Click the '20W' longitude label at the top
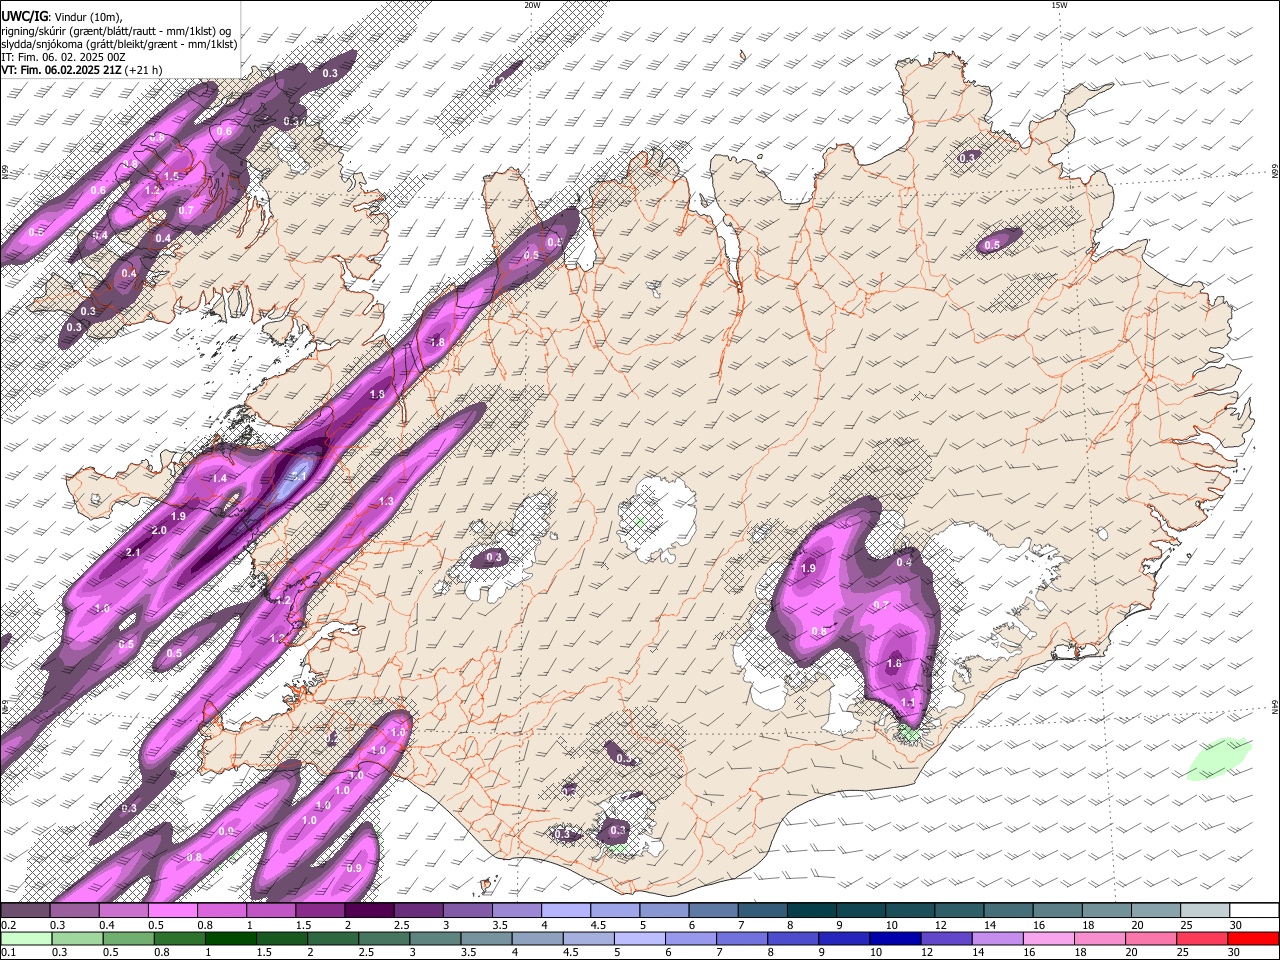Viewport: 1280px width, 960px height. coord(532,5)
